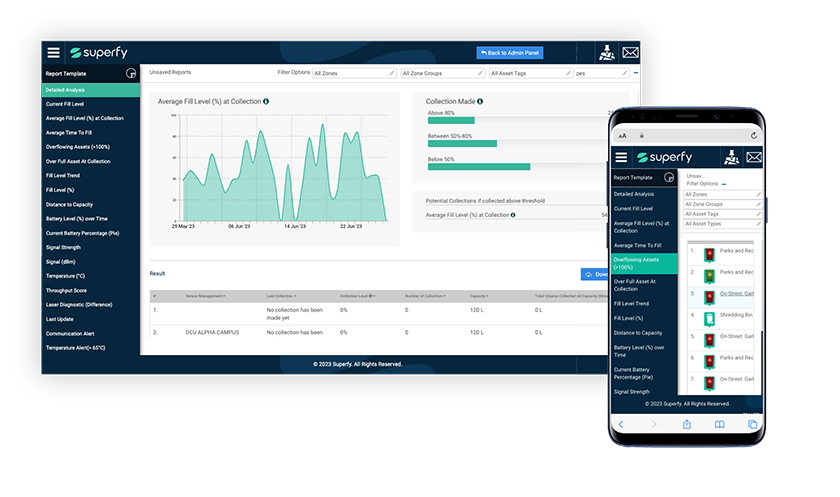Open mail envelope icon in desktop header
The width and height of the screenshot is (840, 497).
click(x=630, y=52)
